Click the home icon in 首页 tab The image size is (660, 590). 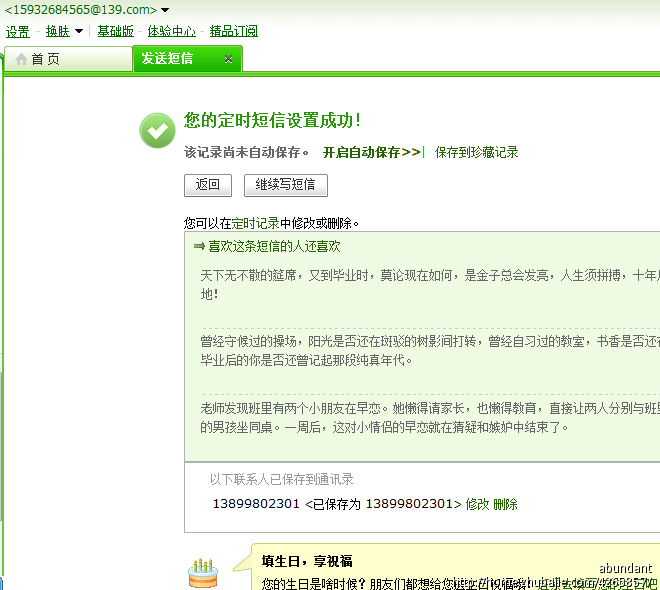(x=21, y=59)
